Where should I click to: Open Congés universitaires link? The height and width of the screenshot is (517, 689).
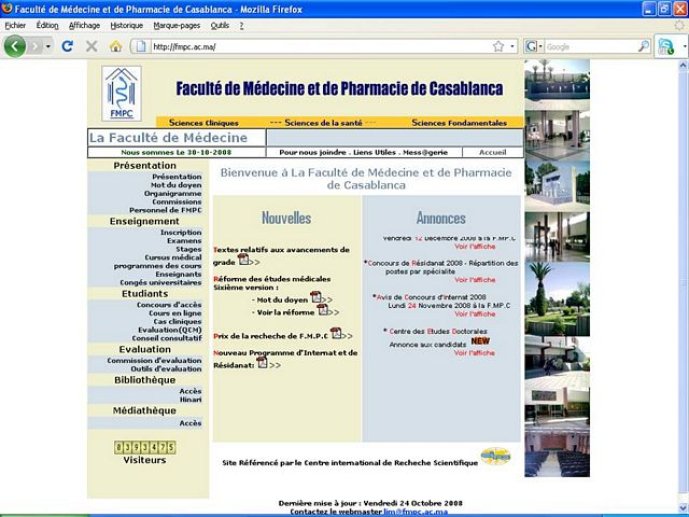160,282
